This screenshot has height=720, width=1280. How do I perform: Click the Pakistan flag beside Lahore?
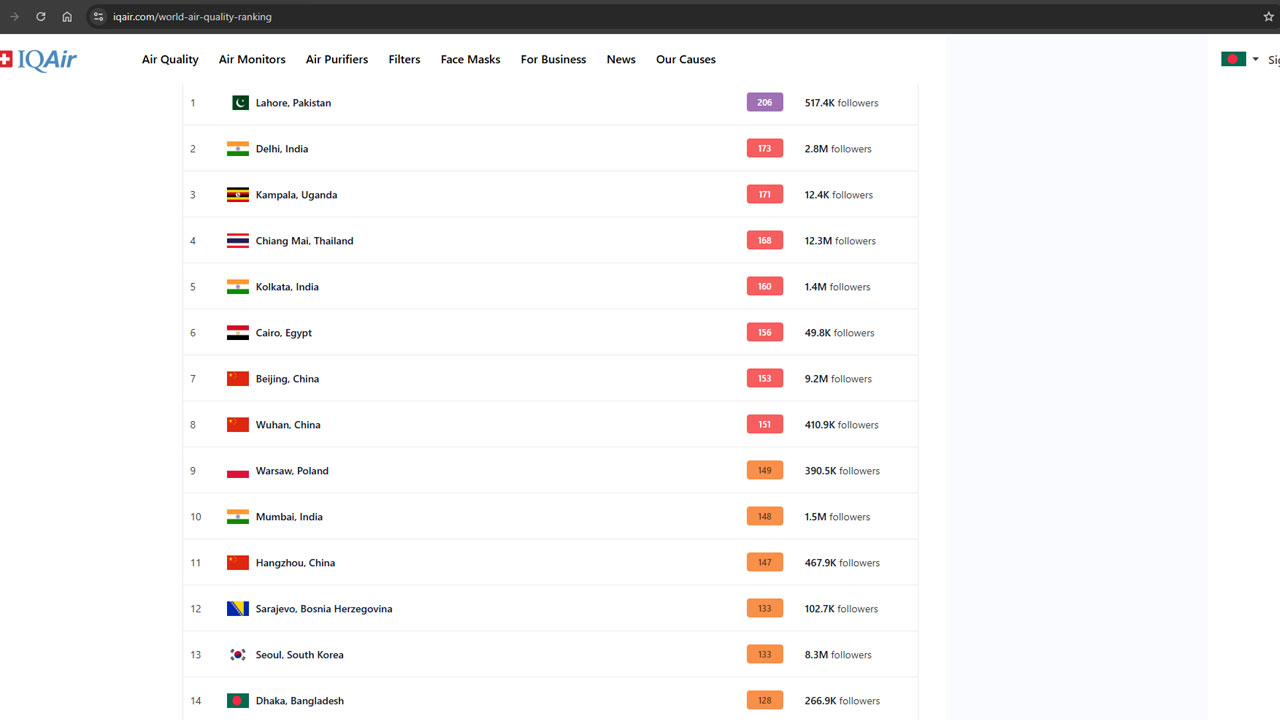click(240, 103)
